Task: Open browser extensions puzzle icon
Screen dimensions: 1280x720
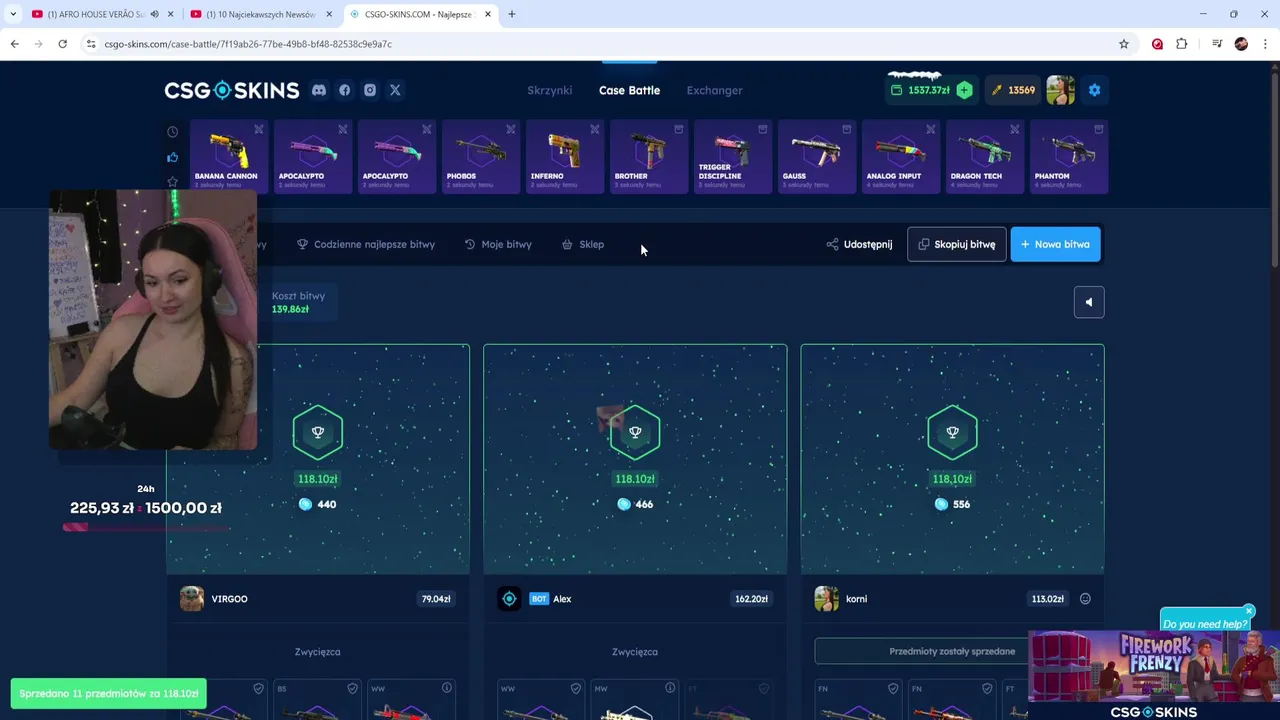Action: tap(1182, 44)
